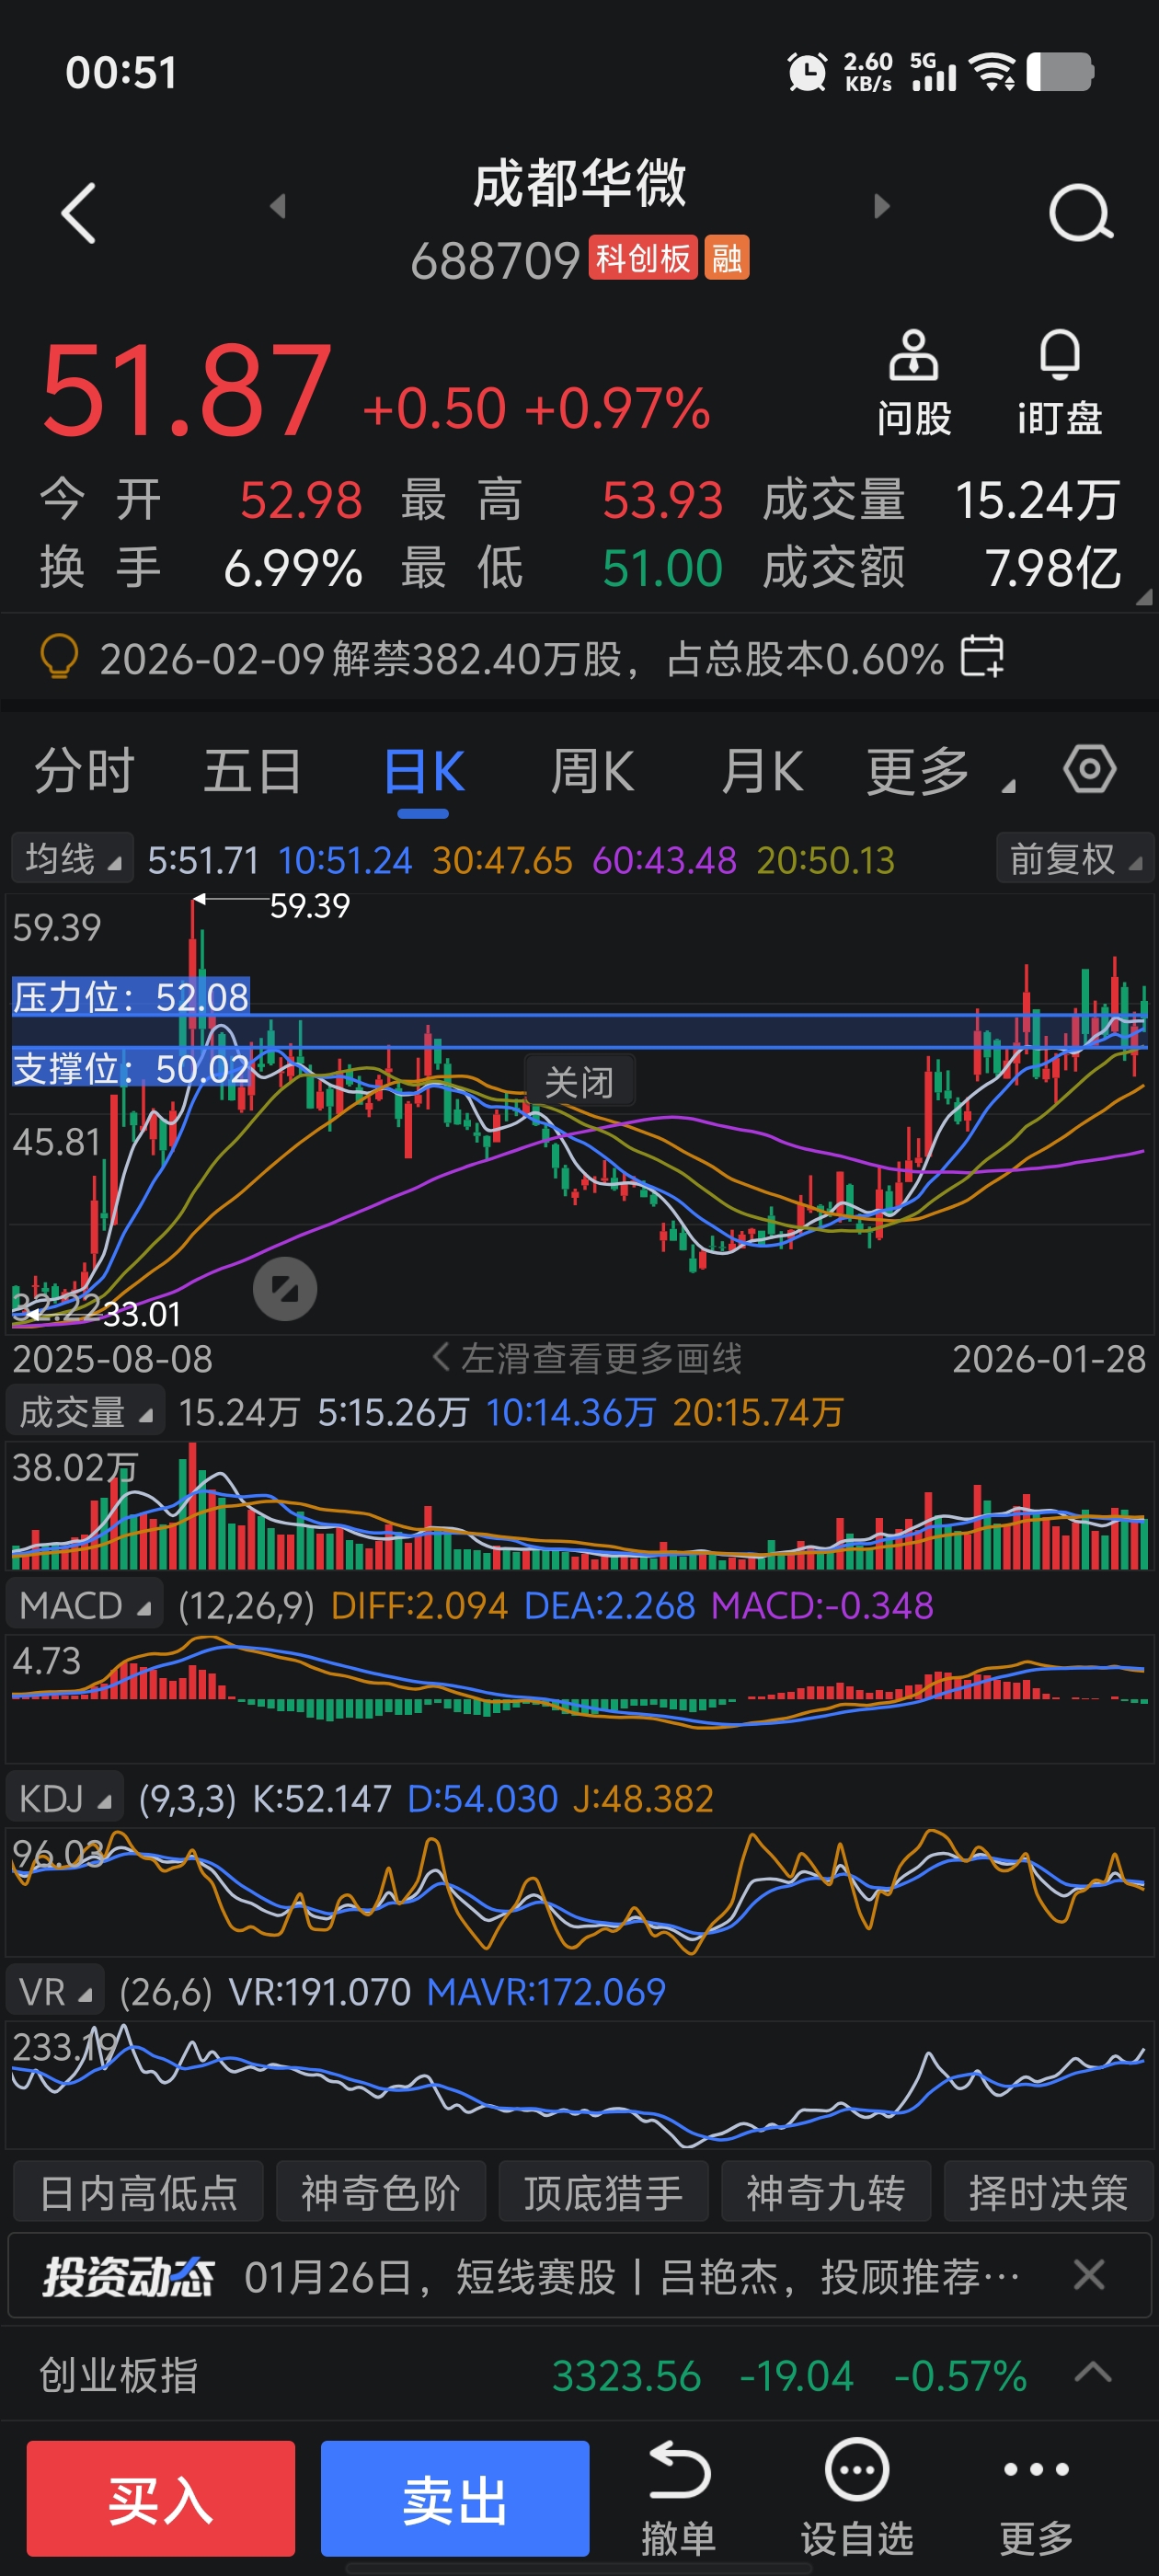Open the 更多 three-dots menu in the bottom bar
This screenshot has height=2576, width=1159.
point(1036,2494)
